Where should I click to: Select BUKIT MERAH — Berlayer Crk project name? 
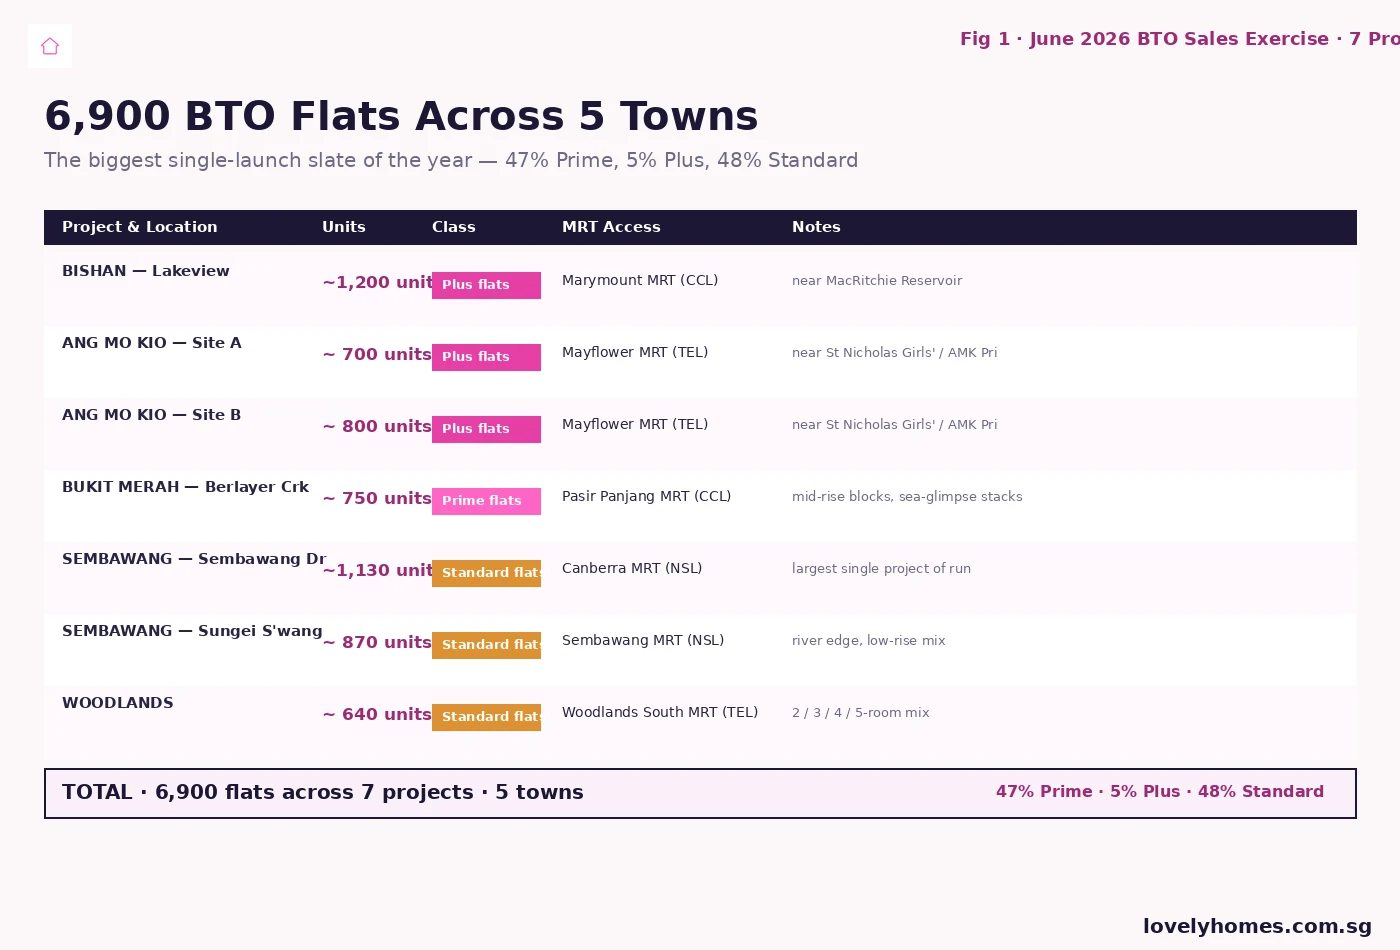coord(185,487)
